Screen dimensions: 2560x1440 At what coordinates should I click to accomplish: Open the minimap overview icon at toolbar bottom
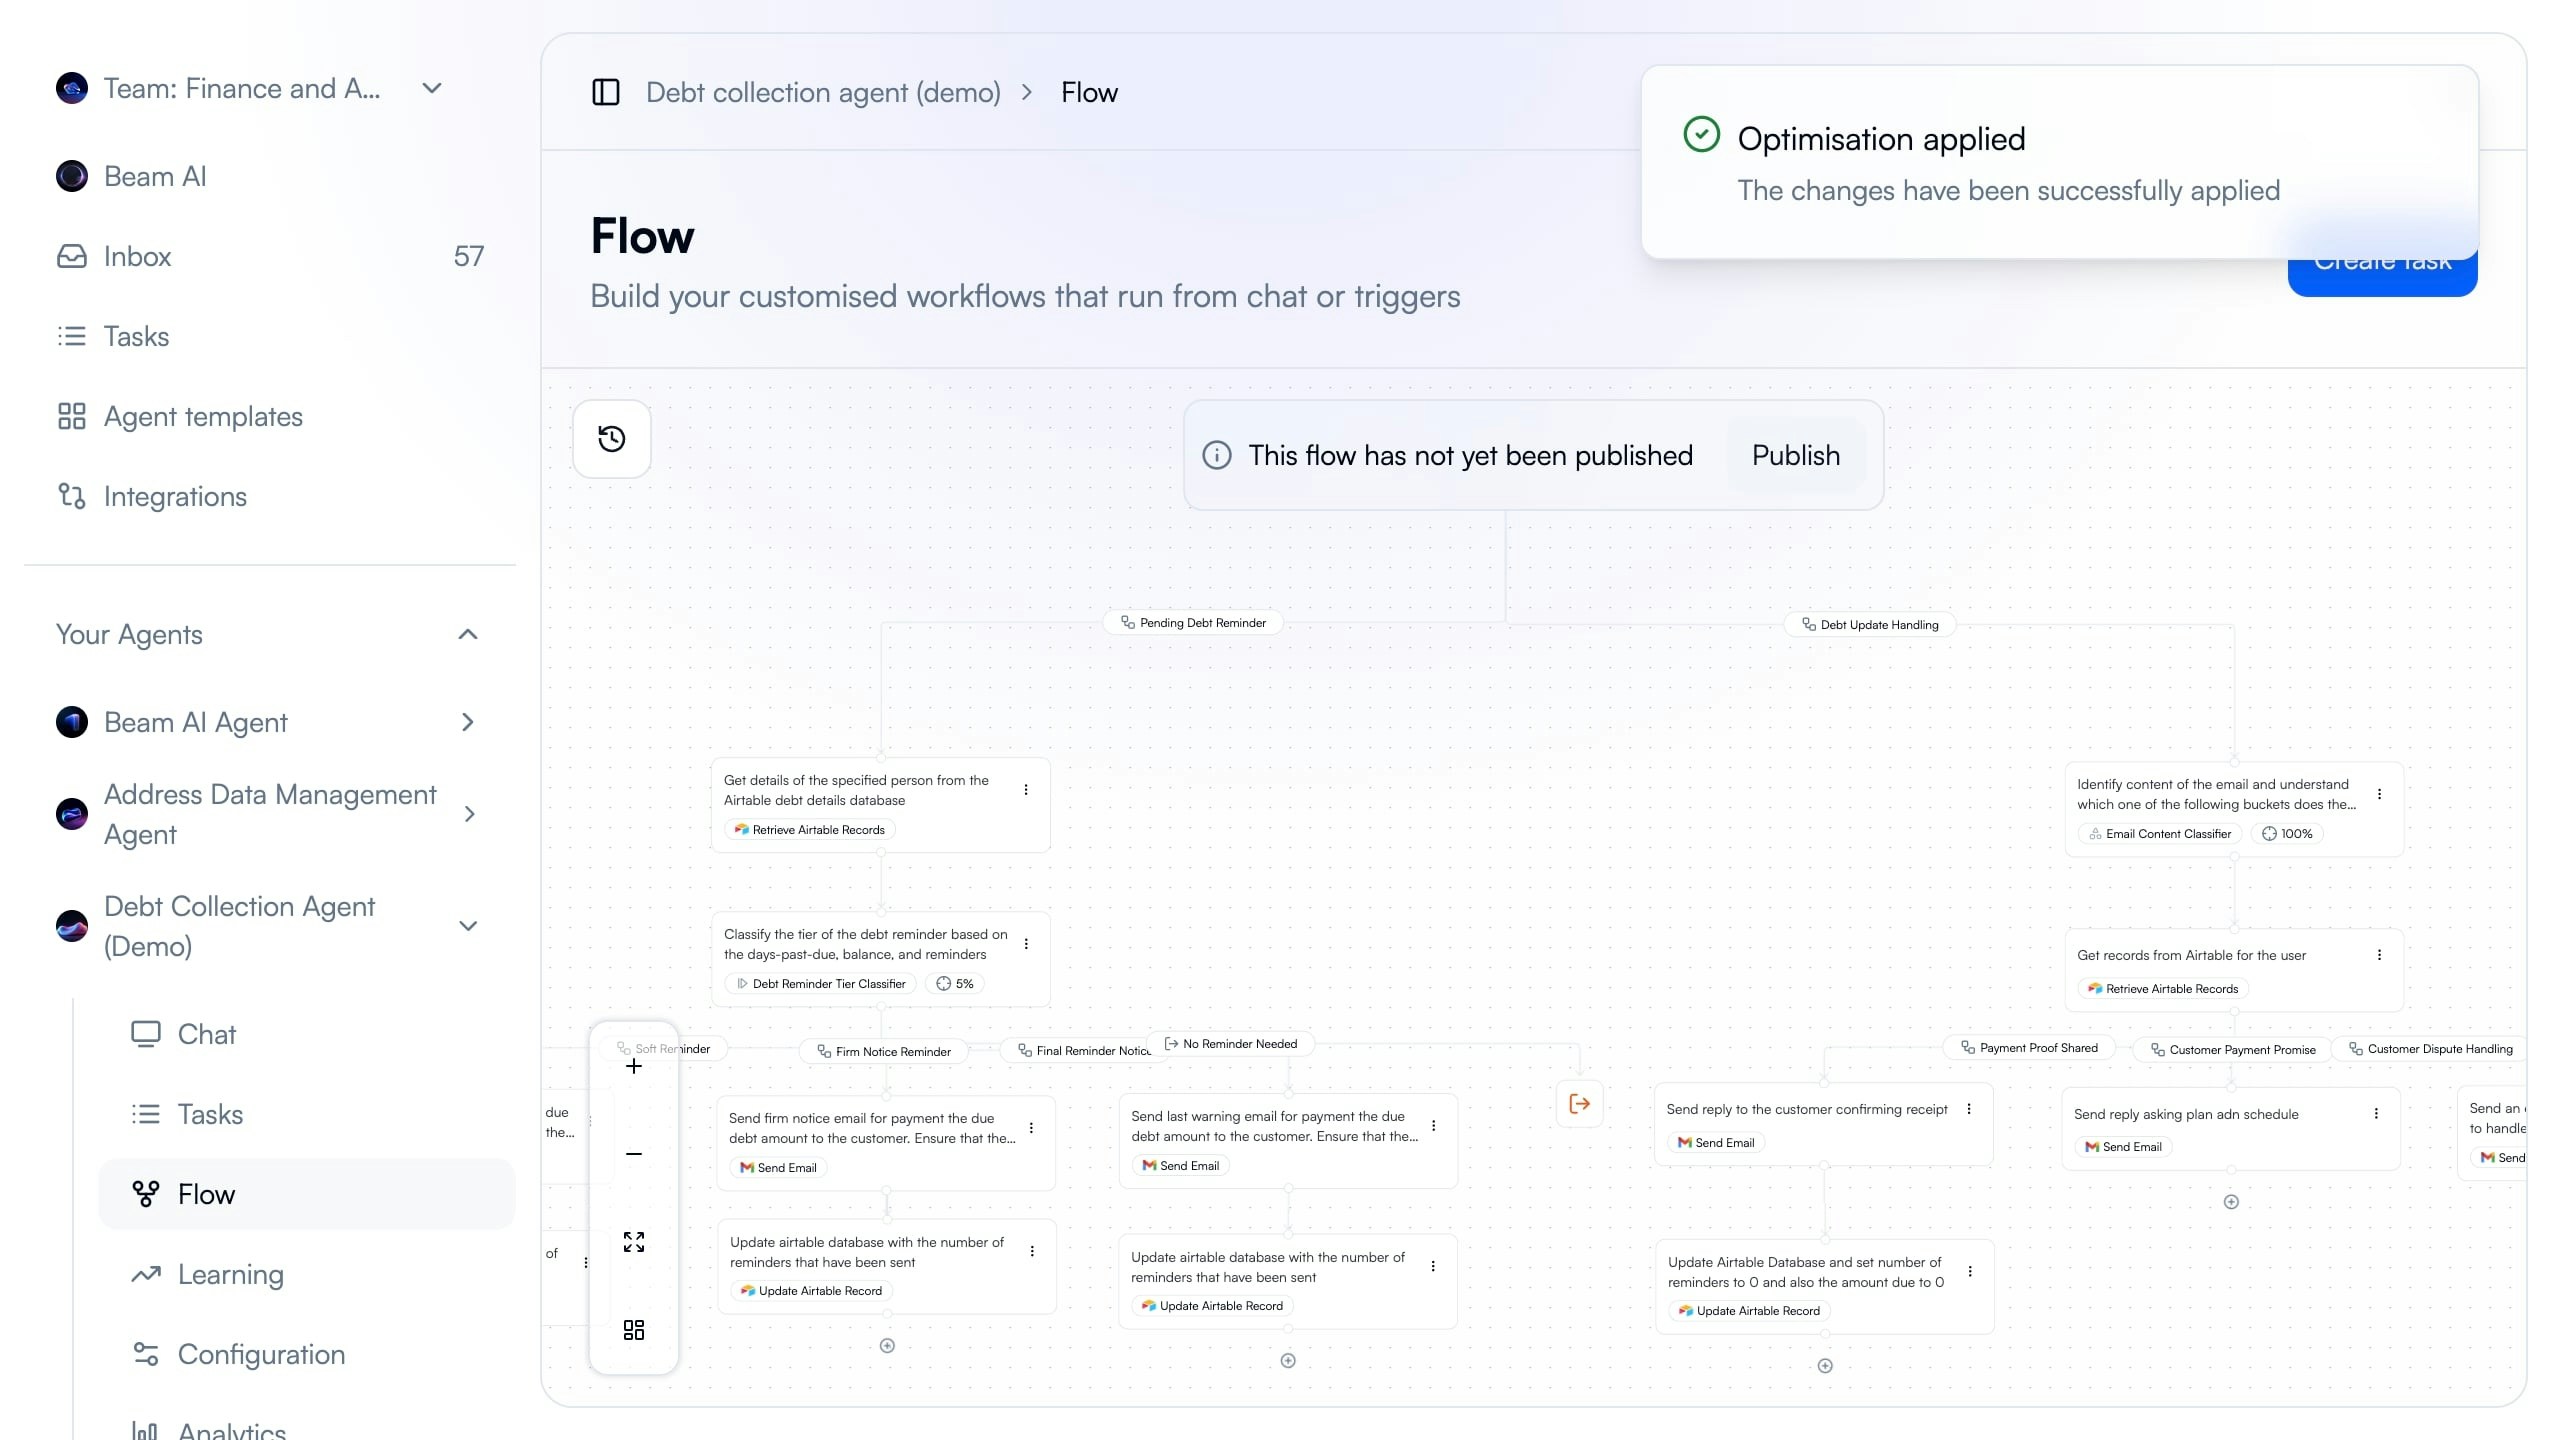click(x=634, y=1330)
